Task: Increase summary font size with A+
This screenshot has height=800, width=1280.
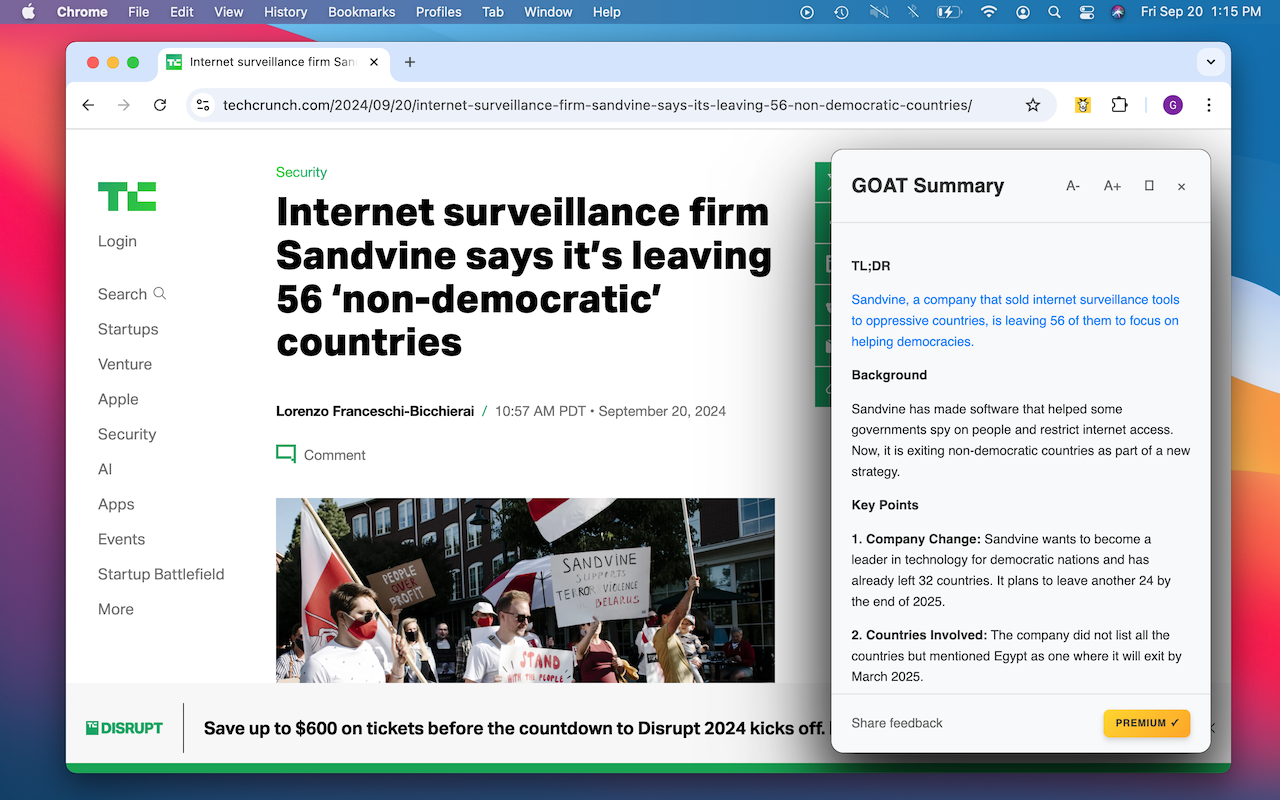Action: (x=1112, y=186)
